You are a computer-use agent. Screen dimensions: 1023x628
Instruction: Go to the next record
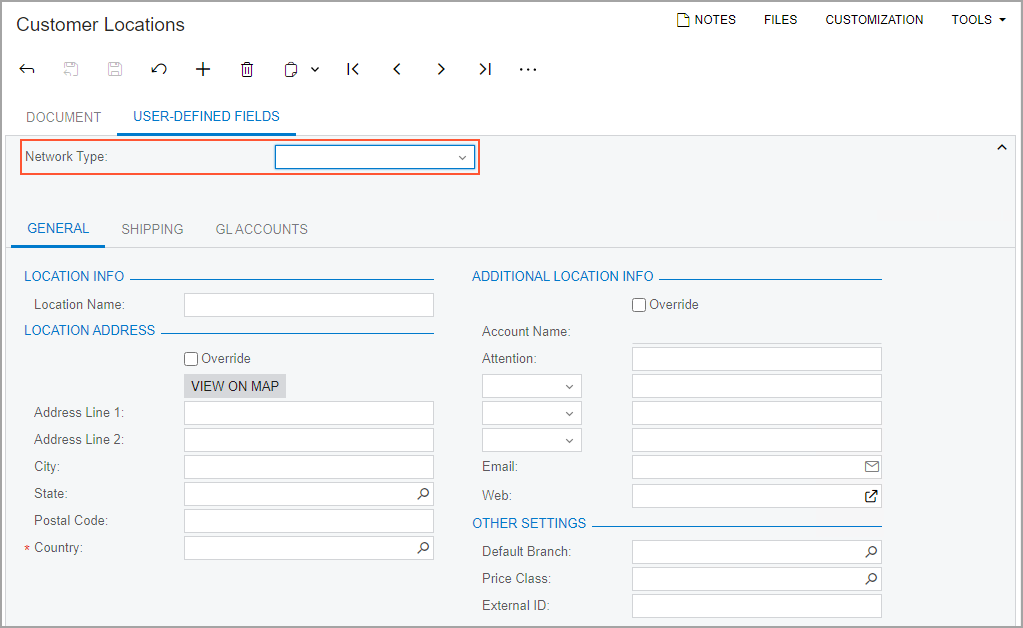(x=441, y=69)
